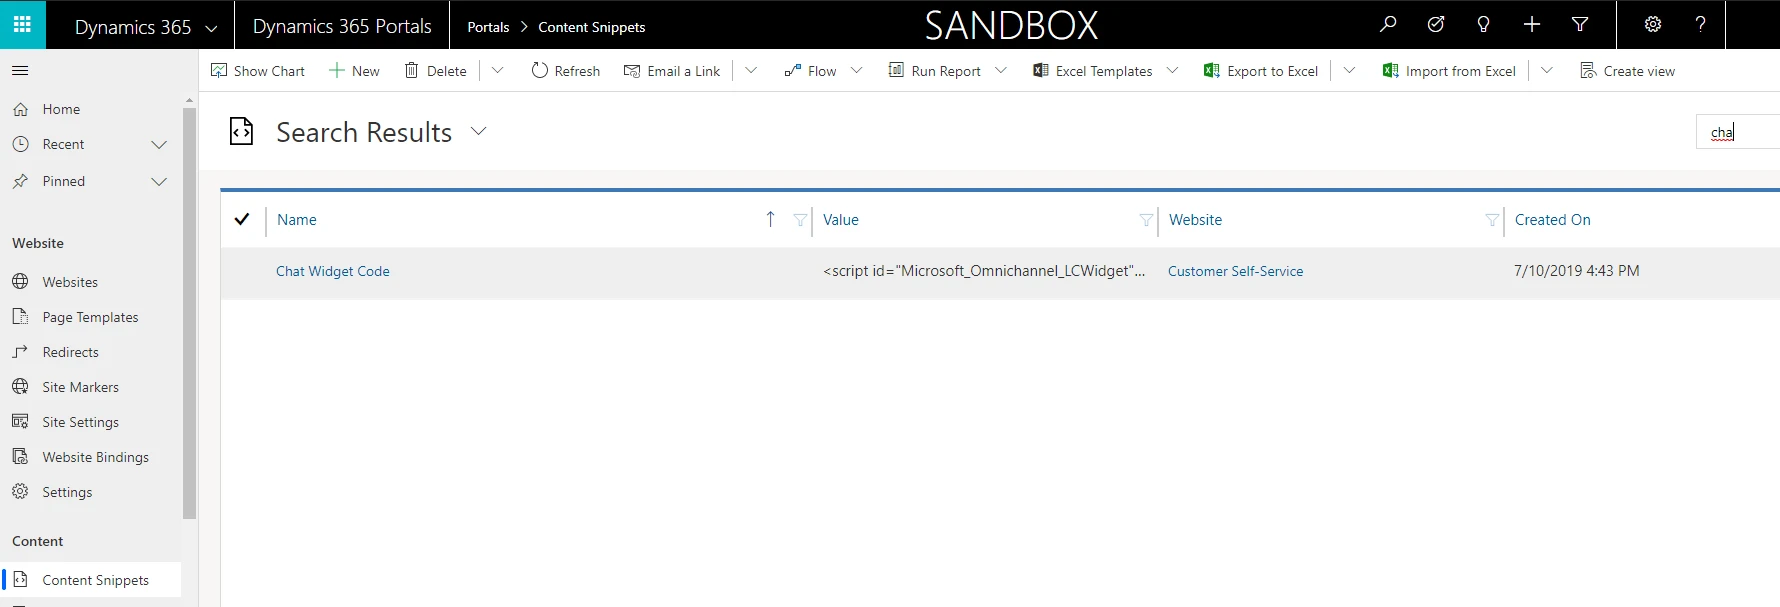This screenshot has height=607, width=1780.
Task: Open the Search Results view selector chevron
Action: (x=479, y=131)
